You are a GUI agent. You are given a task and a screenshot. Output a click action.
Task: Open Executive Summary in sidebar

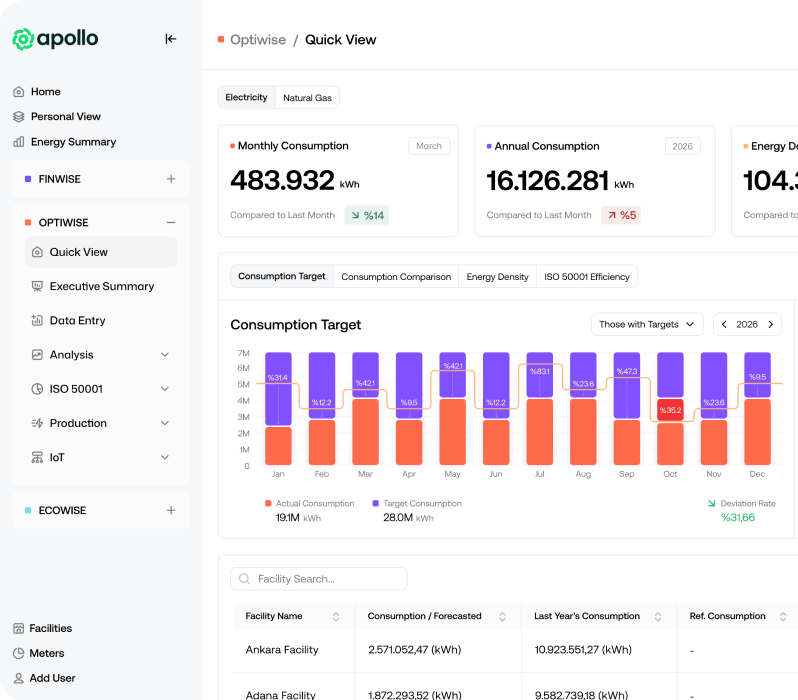coord(101,287)
